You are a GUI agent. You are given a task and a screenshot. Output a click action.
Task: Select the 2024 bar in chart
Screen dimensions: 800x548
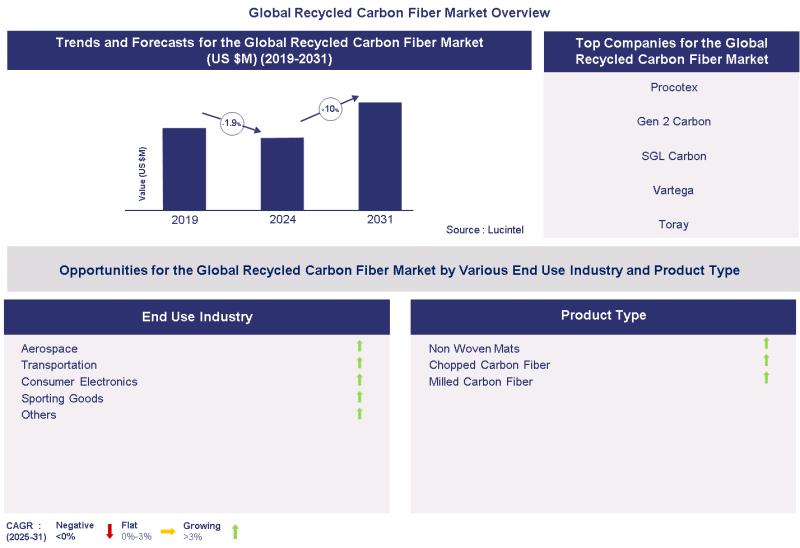pos(282,173)
